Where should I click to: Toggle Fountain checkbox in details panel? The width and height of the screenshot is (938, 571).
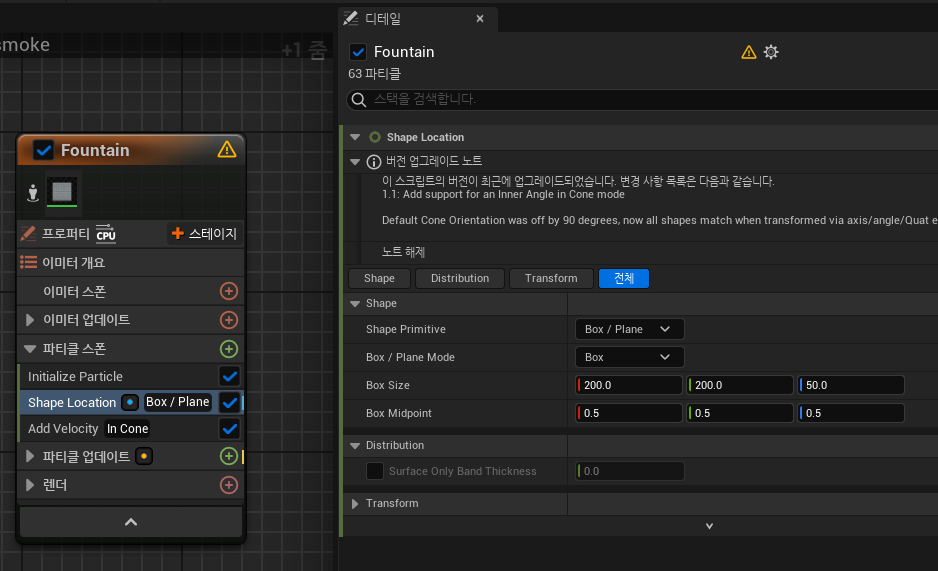[x=358, y=52]
